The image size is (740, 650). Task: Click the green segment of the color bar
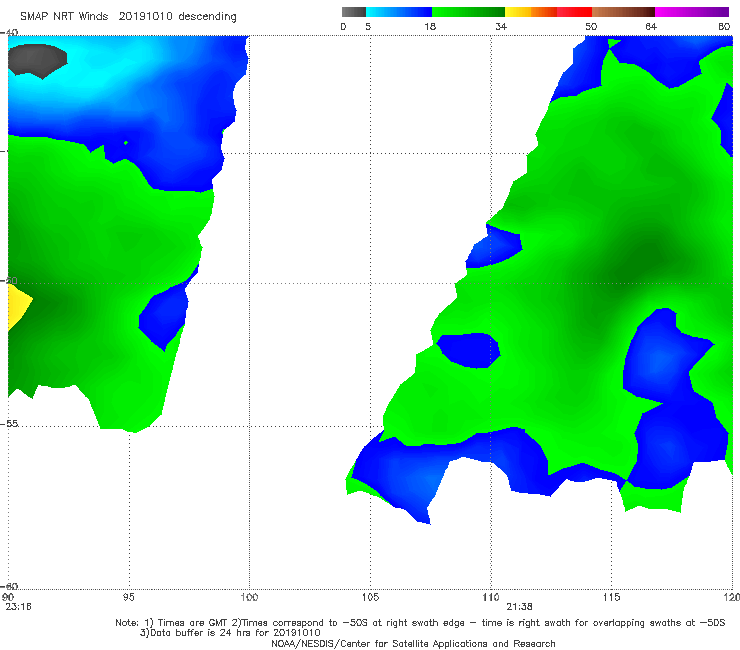[x=468, y=12]
